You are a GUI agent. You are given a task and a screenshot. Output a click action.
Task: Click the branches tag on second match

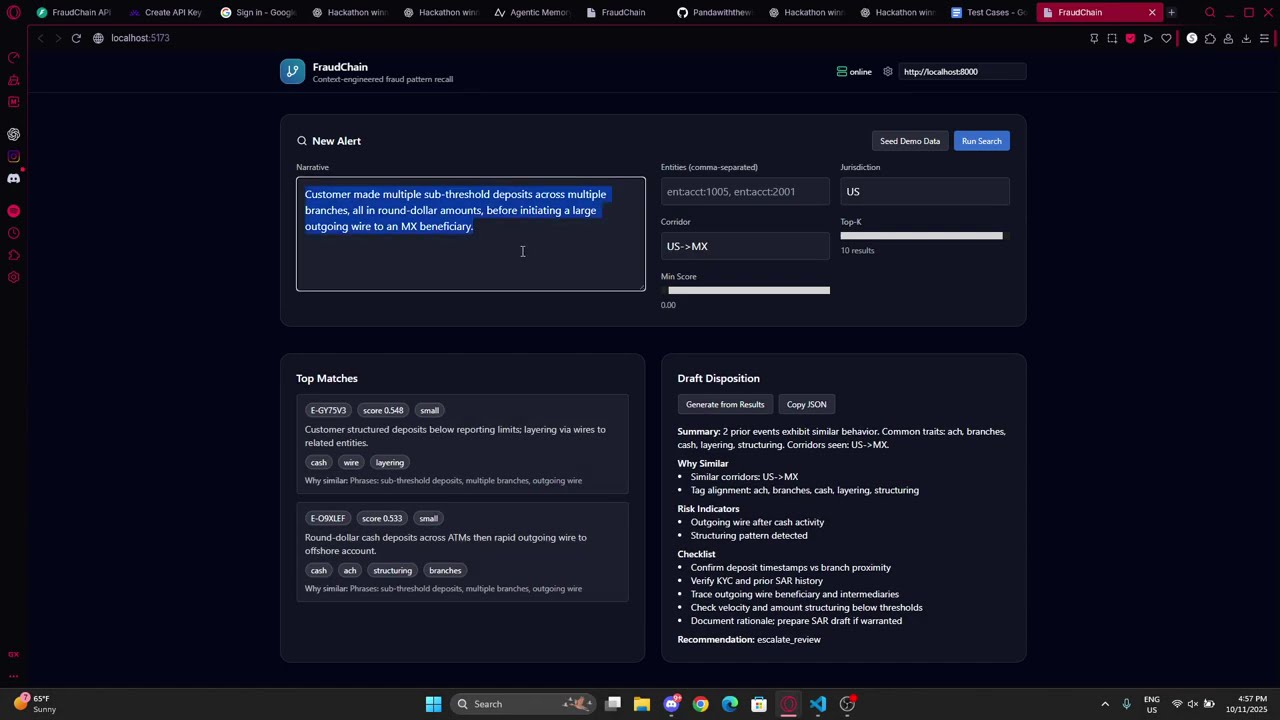click(x=445, y=570)
